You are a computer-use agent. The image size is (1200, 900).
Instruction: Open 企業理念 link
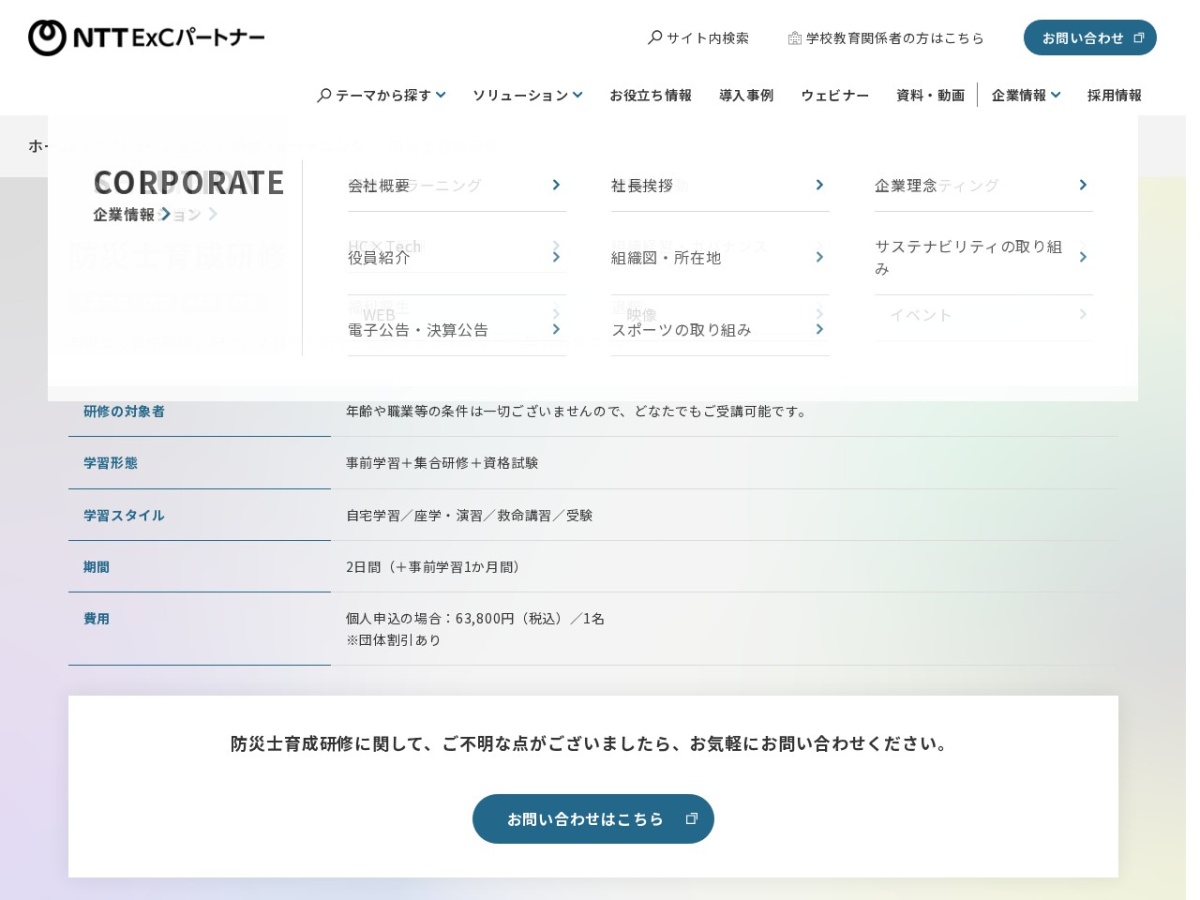[x=984, y=185]
